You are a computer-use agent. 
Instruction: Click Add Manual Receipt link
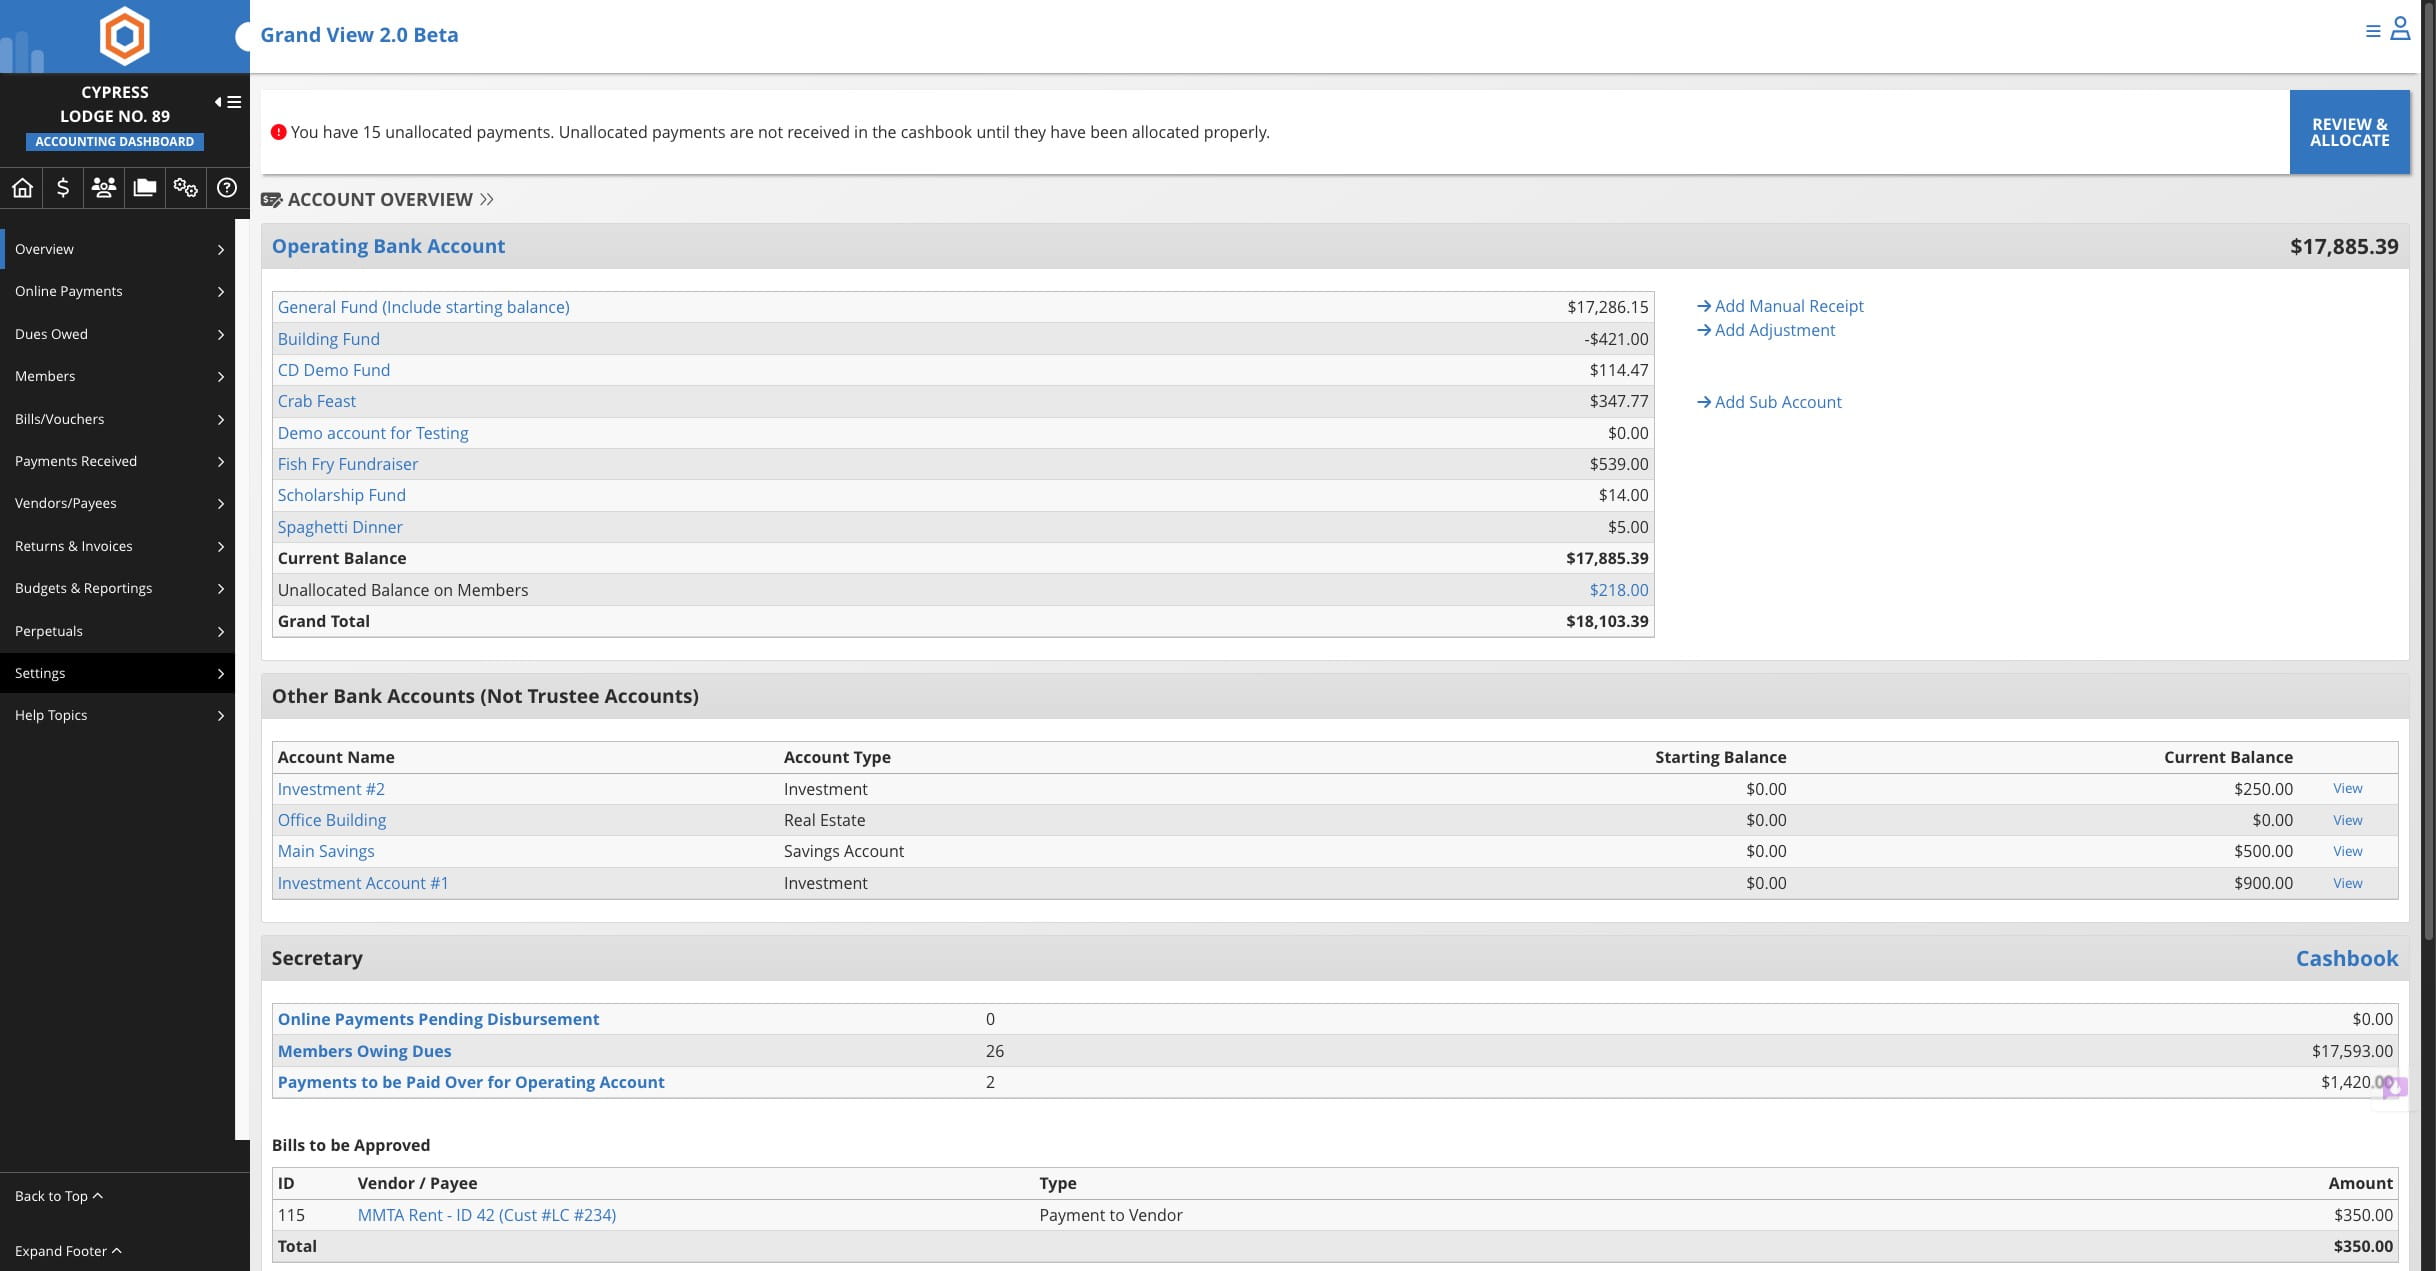click(x=1780, y=306)
